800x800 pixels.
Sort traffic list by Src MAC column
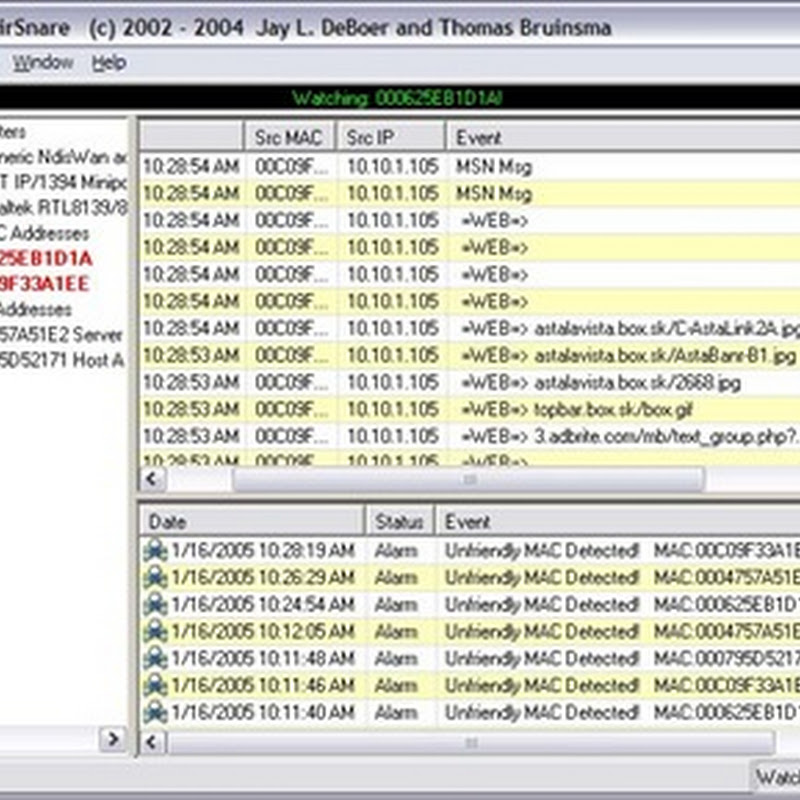[x=289, y=138]
